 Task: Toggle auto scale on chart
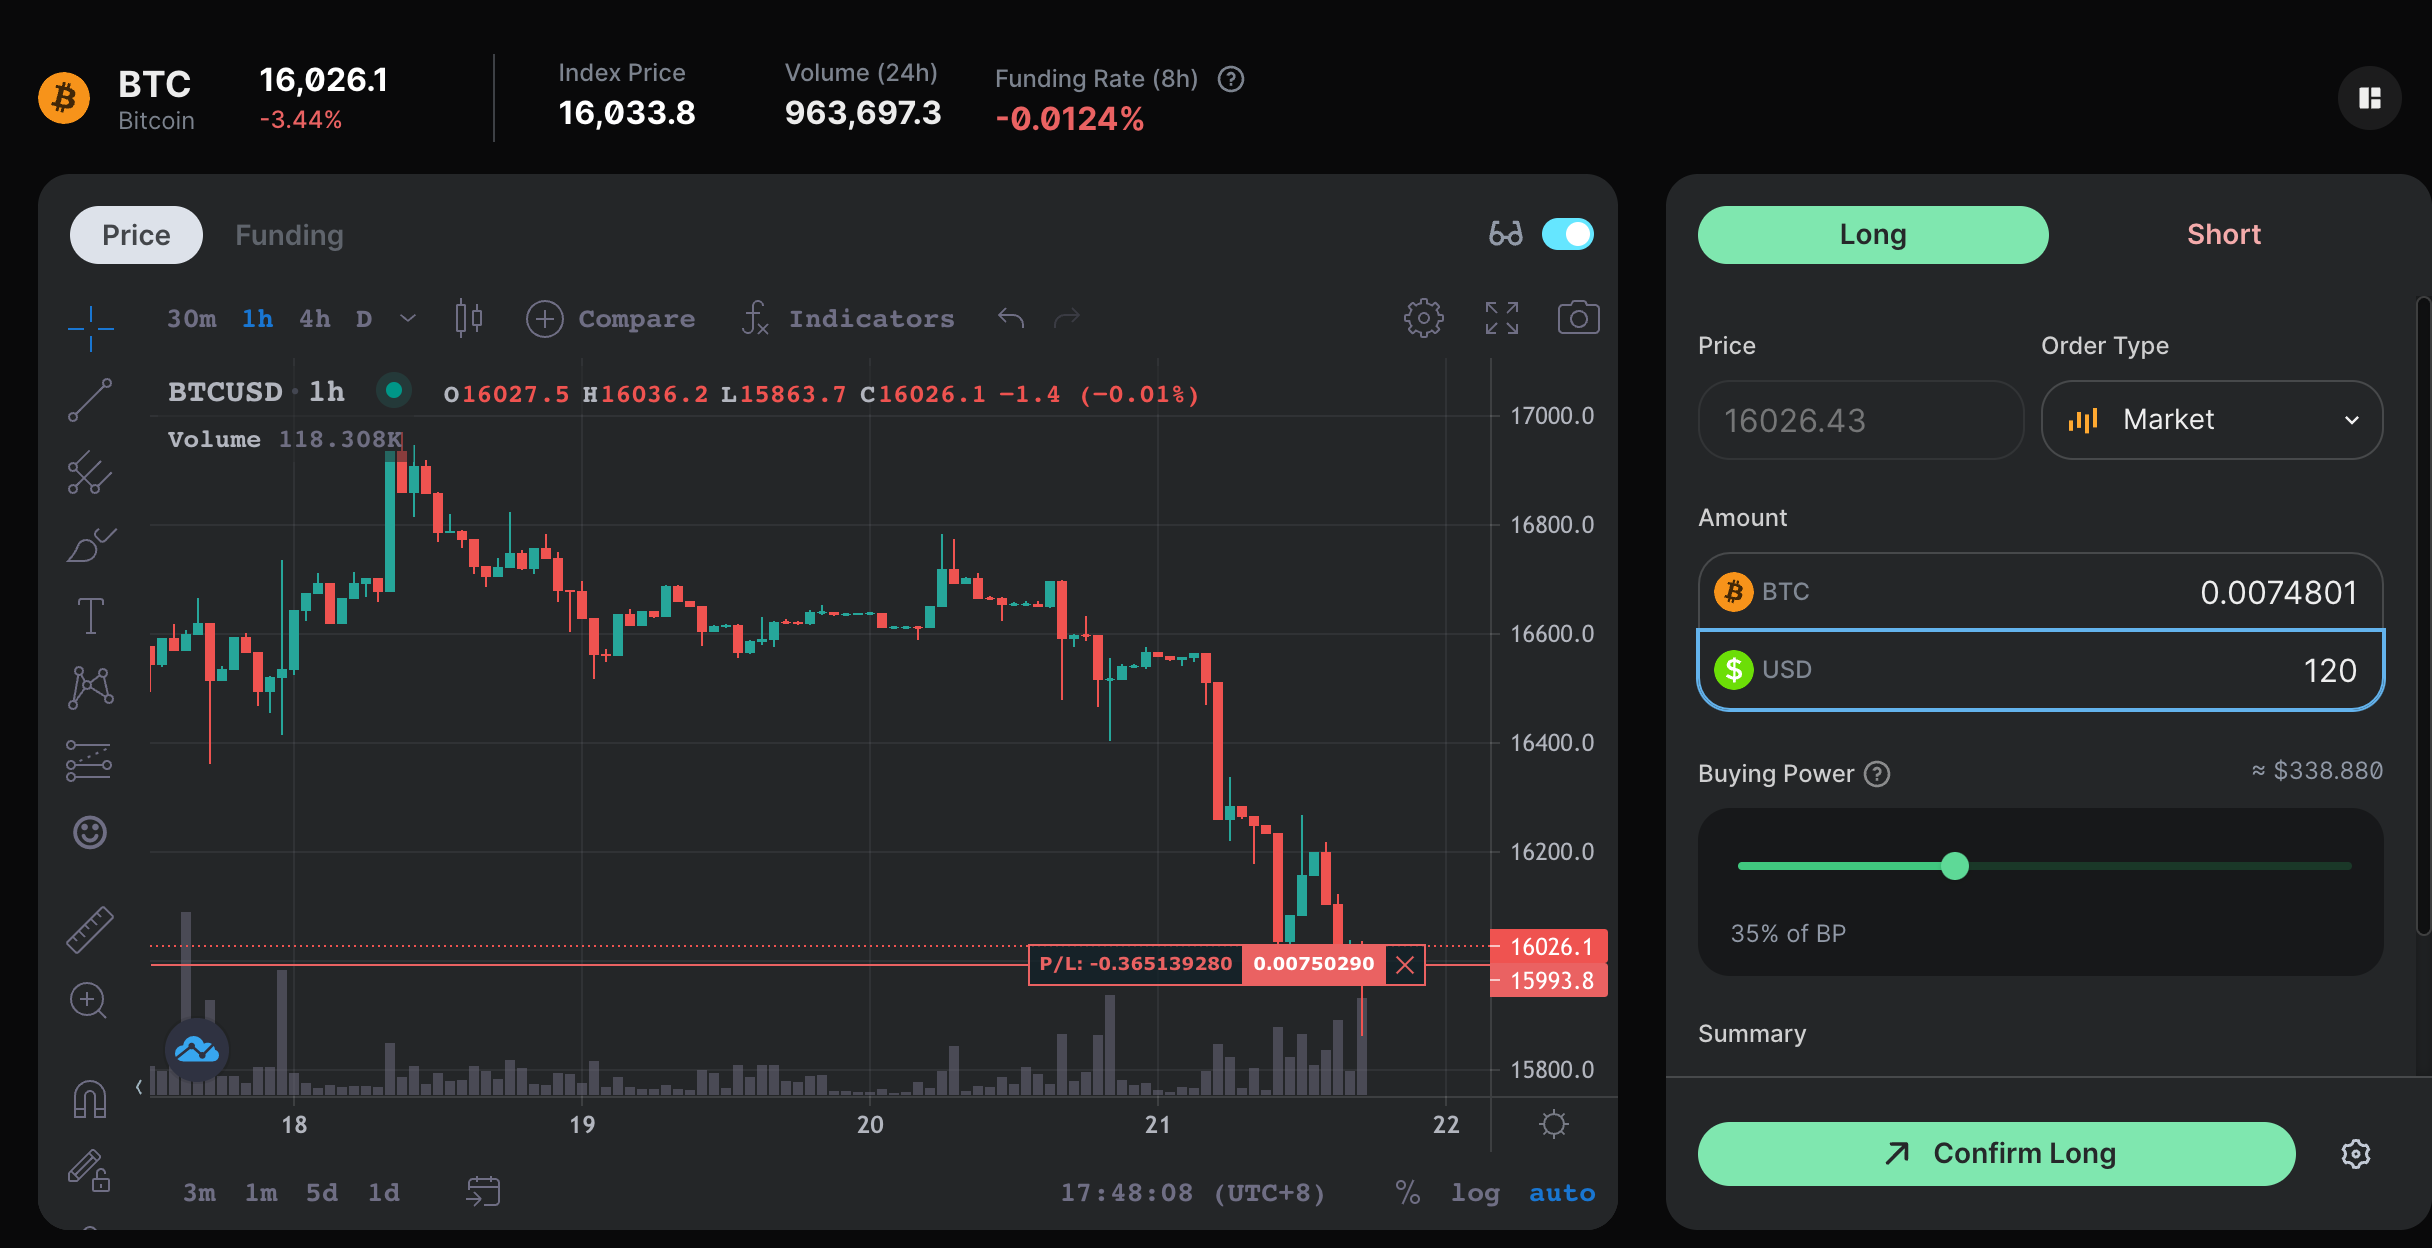tap(1561, 1192)
